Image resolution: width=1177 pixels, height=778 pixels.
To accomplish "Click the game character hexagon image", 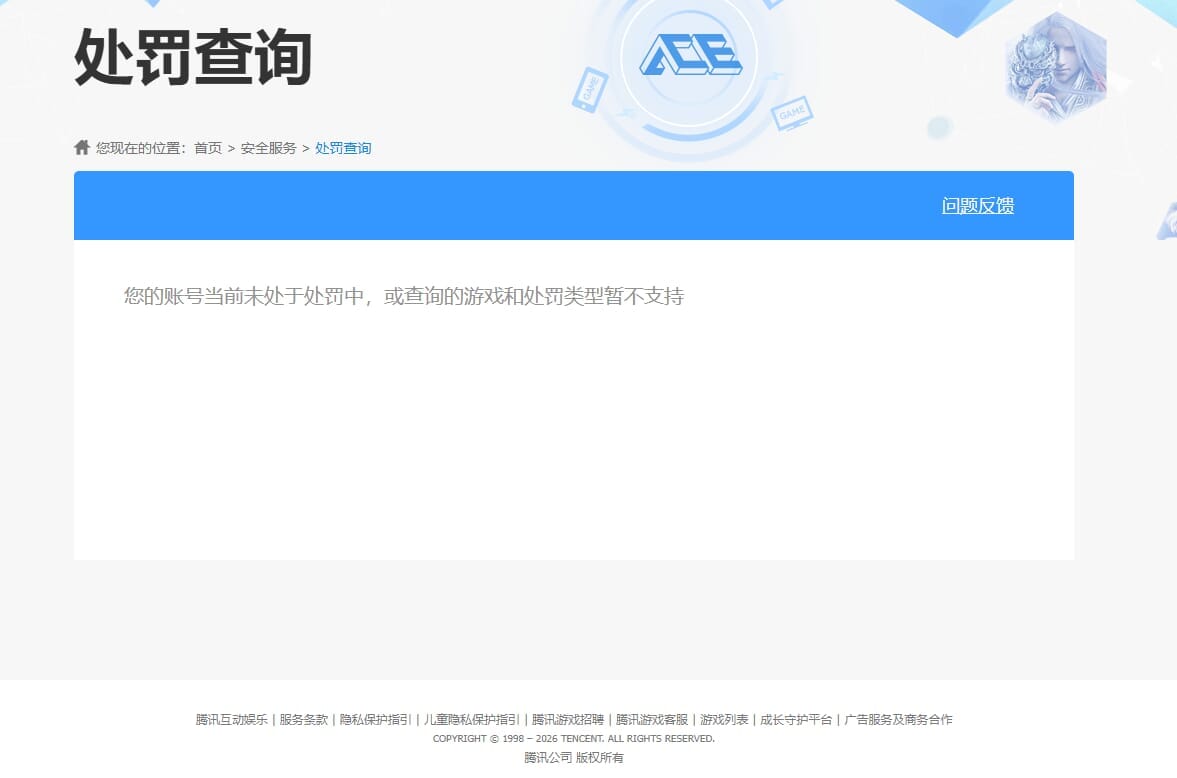I will click(x=1056, y=68).
